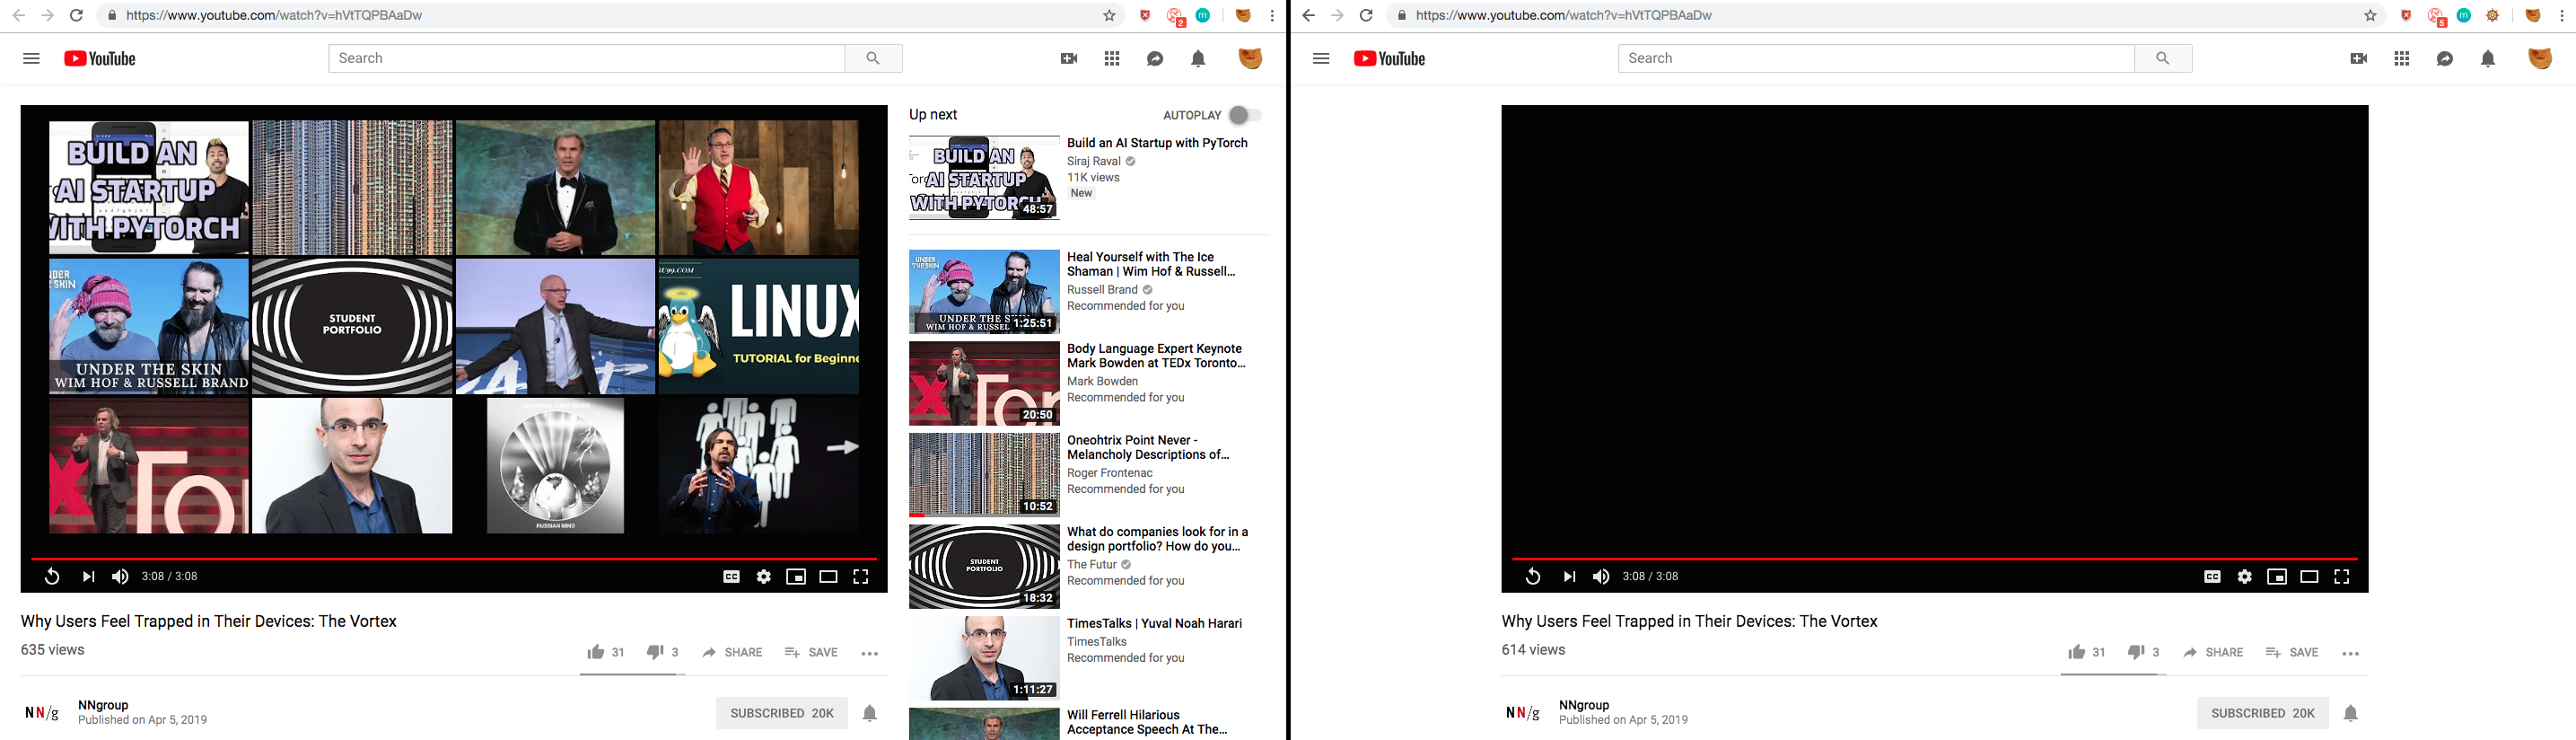Open 'Body Language Expert Keynote Mark Bowden' video
Viewport: 2576px width, 740px height.
click(1156, 356)
